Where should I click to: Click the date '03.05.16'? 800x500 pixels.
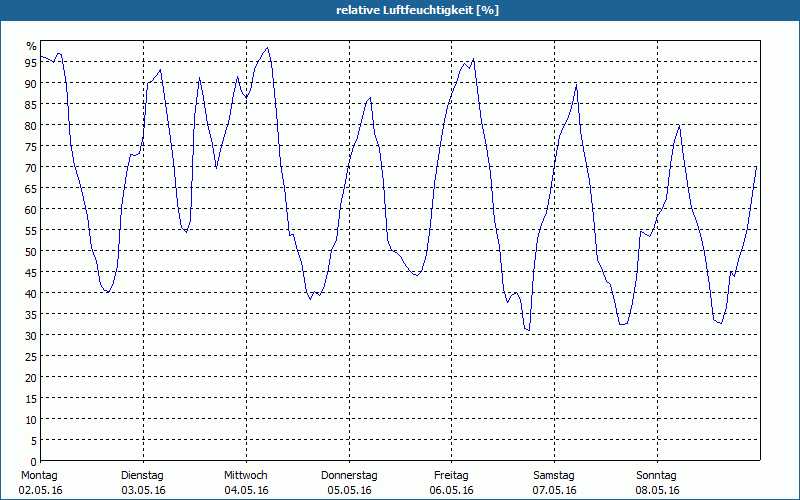[x=143, y=490]
